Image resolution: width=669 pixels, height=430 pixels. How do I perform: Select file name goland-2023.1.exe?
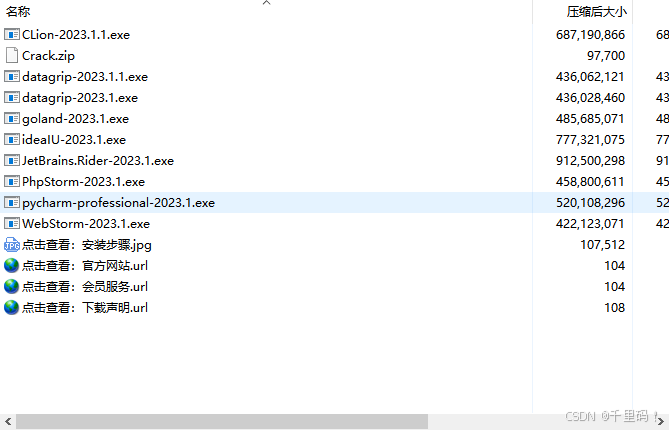tap(76, 119)
